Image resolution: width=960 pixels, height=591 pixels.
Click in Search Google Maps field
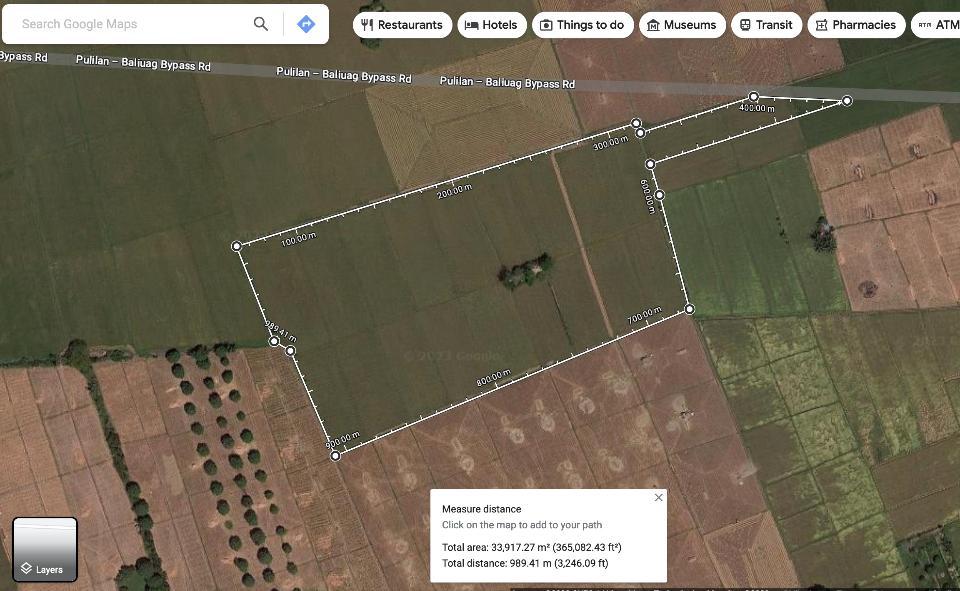click(130, 24)
